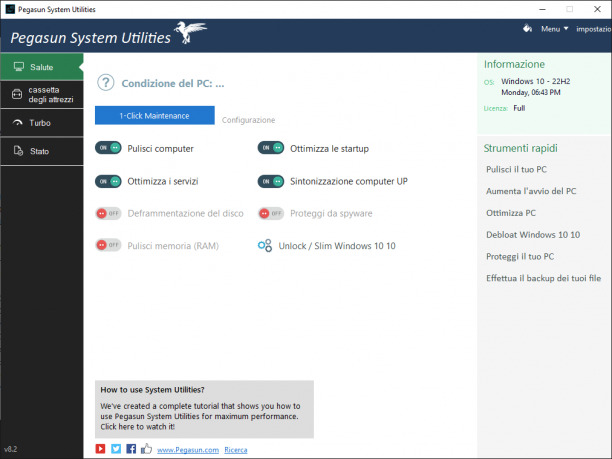Image resolution: width=612 pixels, height=459 pixels.
Task: Open the YouTube icon link
Action: pos(100,449)
